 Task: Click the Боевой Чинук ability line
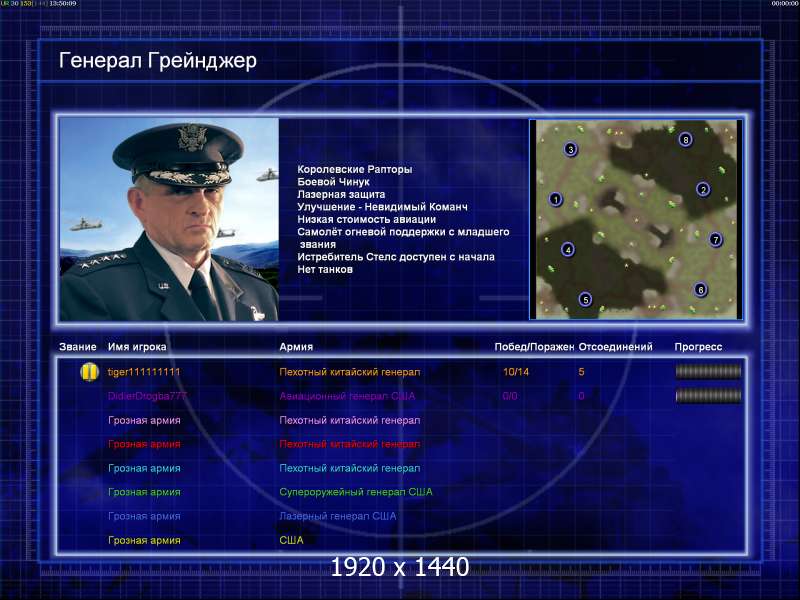click(x=333, y=182)
